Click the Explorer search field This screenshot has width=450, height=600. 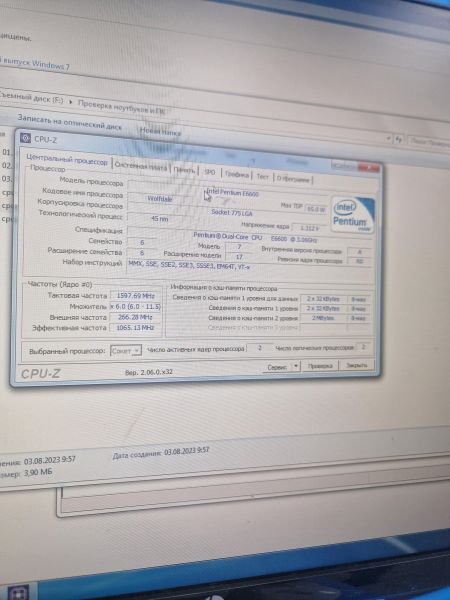click(429, 141)
